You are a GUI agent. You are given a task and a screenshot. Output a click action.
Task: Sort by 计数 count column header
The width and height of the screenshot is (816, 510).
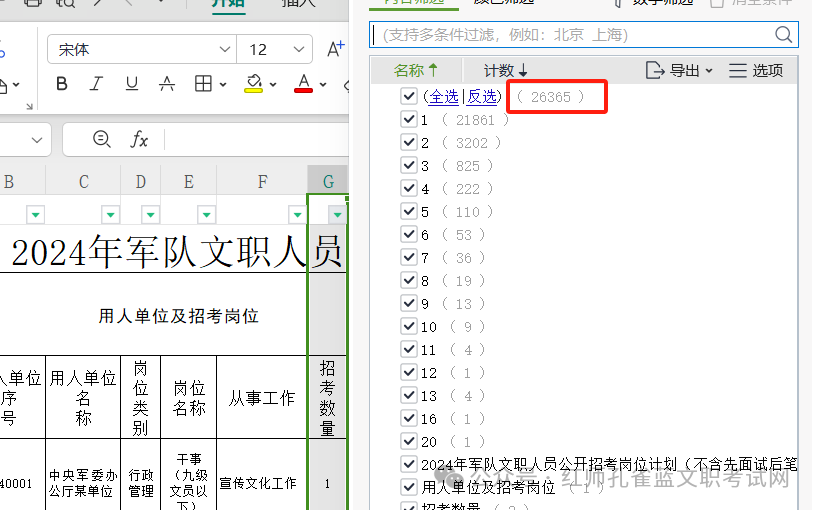(505, 70)
